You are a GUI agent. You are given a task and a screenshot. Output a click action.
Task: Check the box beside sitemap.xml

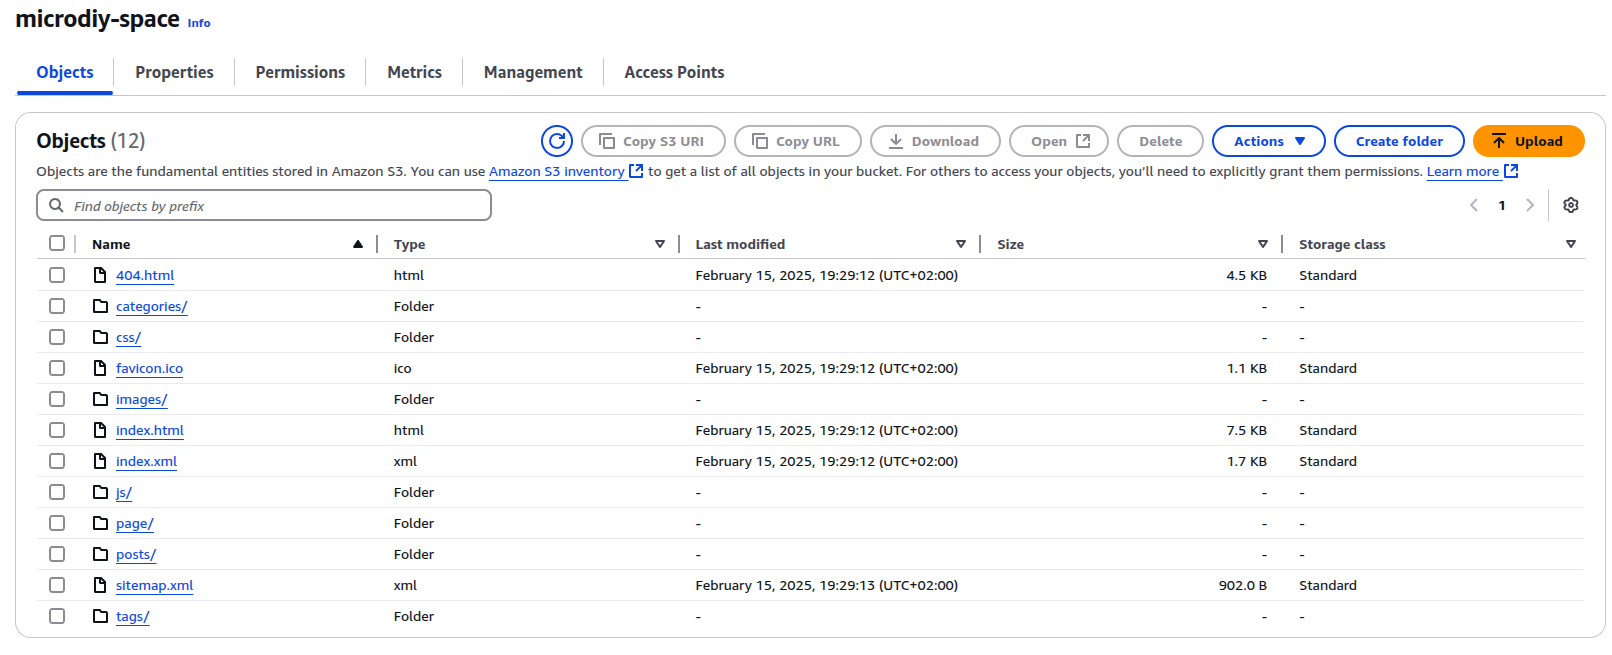click(x=57, y=585)
